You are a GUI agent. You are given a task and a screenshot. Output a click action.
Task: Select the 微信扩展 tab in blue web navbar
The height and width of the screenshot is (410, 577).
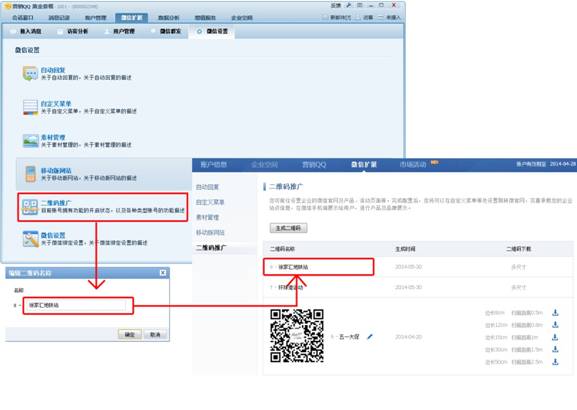coord(364,165)
